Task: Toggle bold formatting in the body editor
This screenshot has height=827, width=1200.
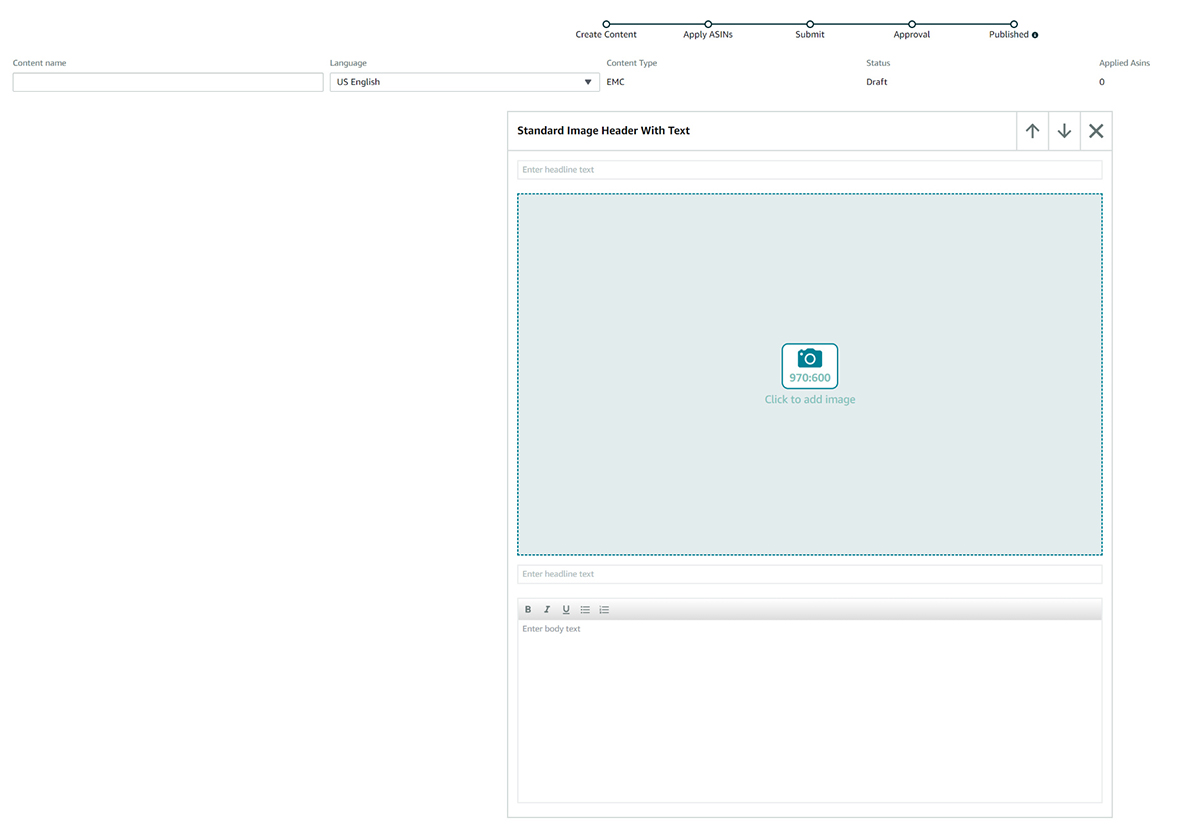Action: coord(528,609)
